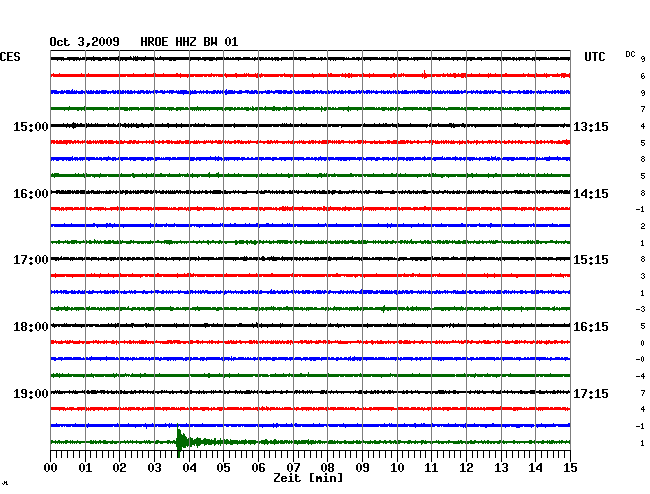Select the "16:00" local time label
650x494 pixels.
pyautogui.click(x=31, y=194)
